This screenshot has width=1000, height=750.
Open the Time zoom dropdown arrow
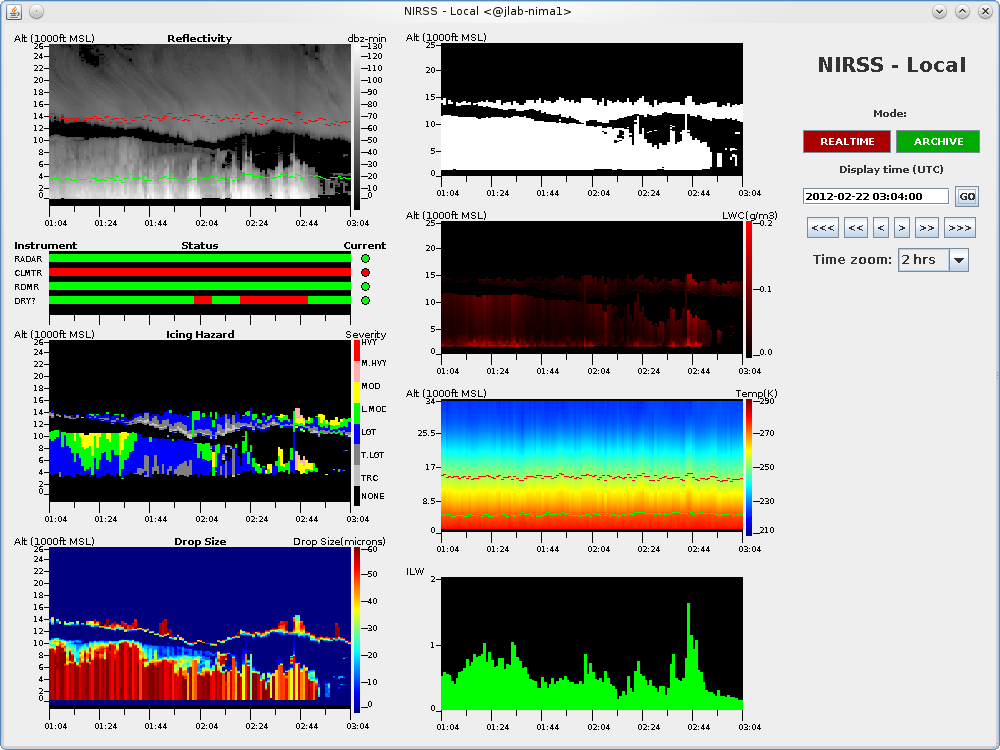click(x=958, y=260)
